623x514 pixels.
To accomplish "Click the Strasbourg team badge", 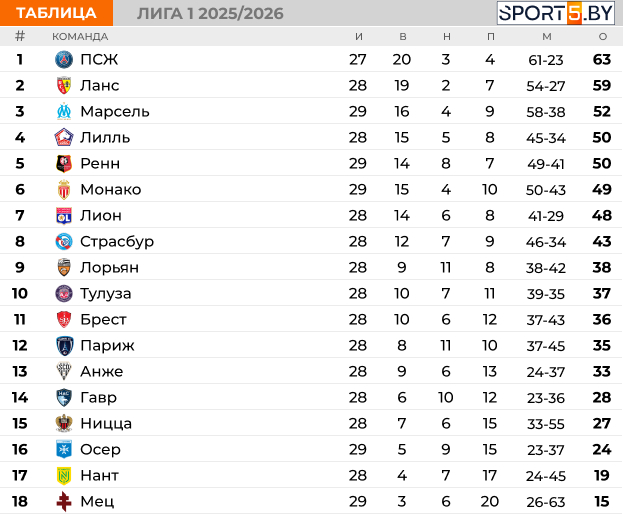I will click(x=64, y=242).
